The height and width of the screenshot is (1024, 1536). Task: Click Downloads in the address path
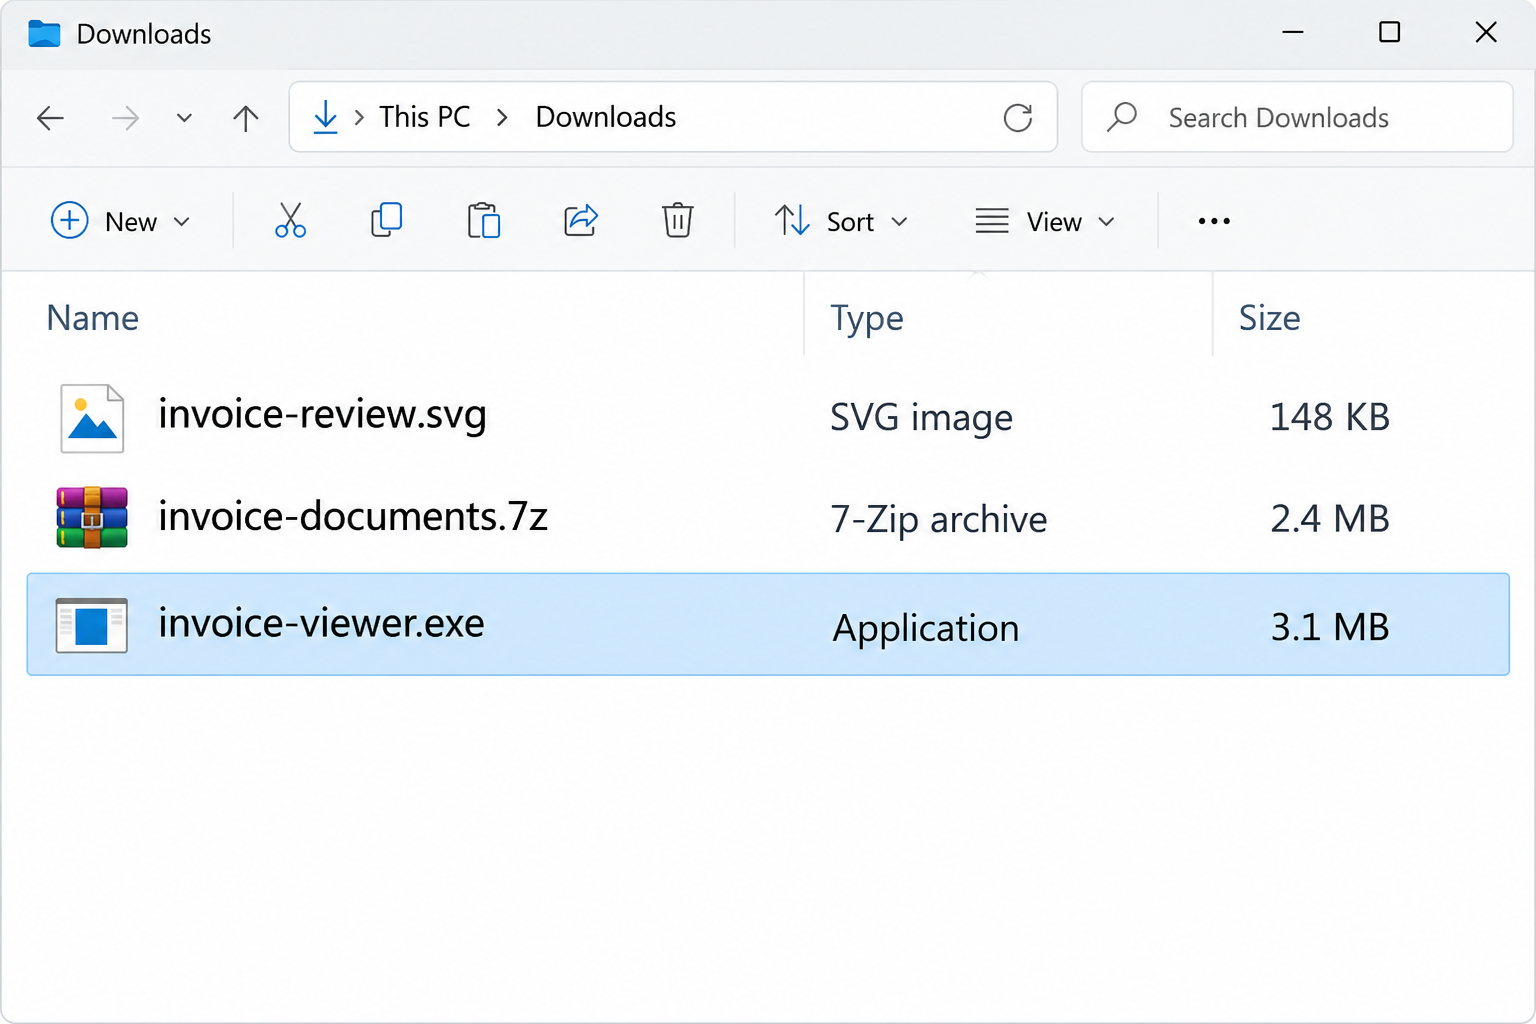click(606, 117)
